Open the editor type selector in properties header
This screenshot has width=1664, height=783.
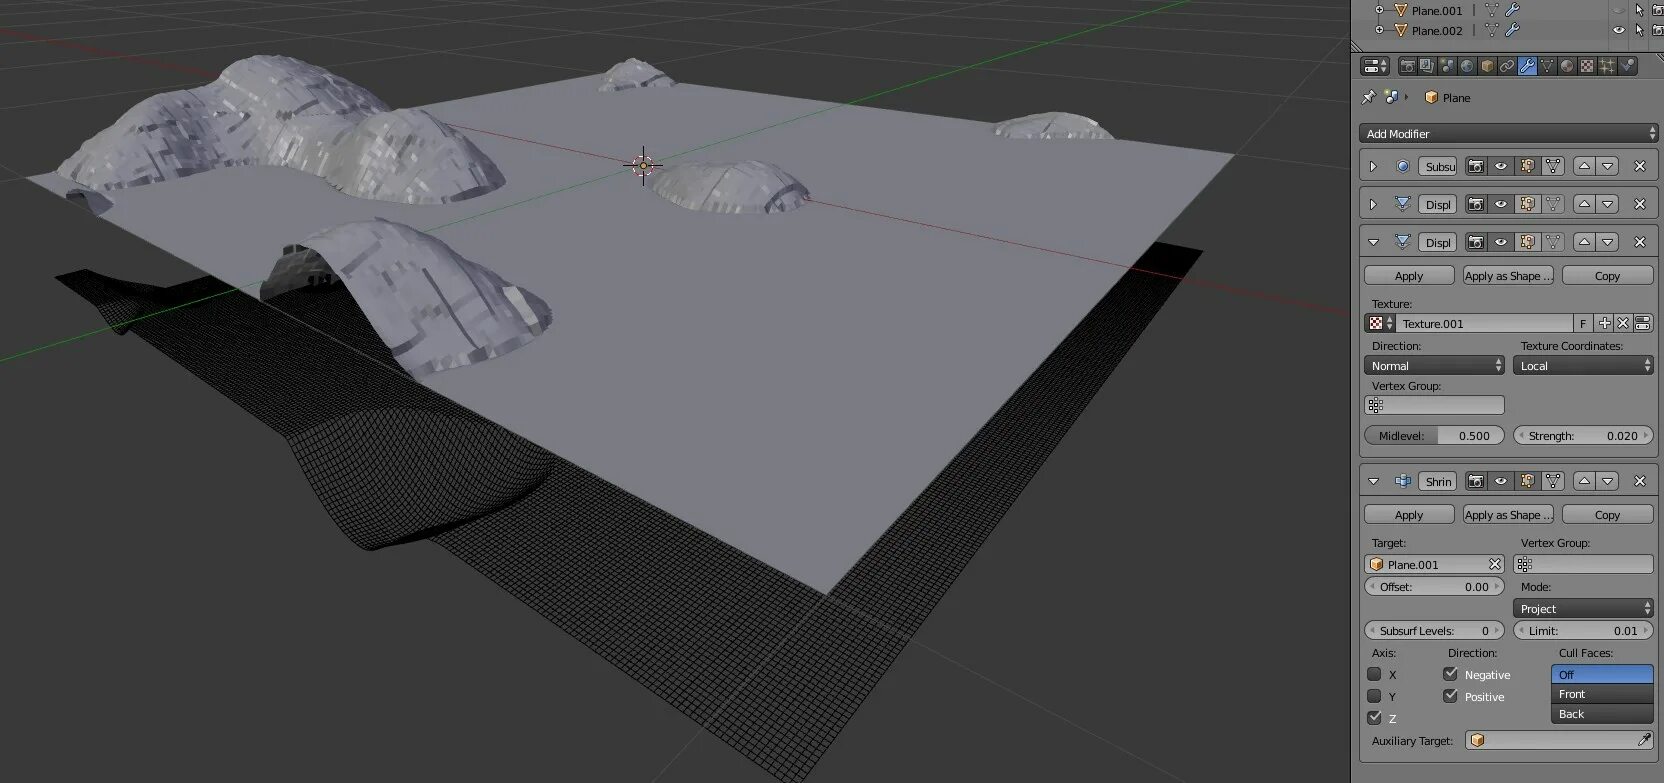(x=1376, y=66)
